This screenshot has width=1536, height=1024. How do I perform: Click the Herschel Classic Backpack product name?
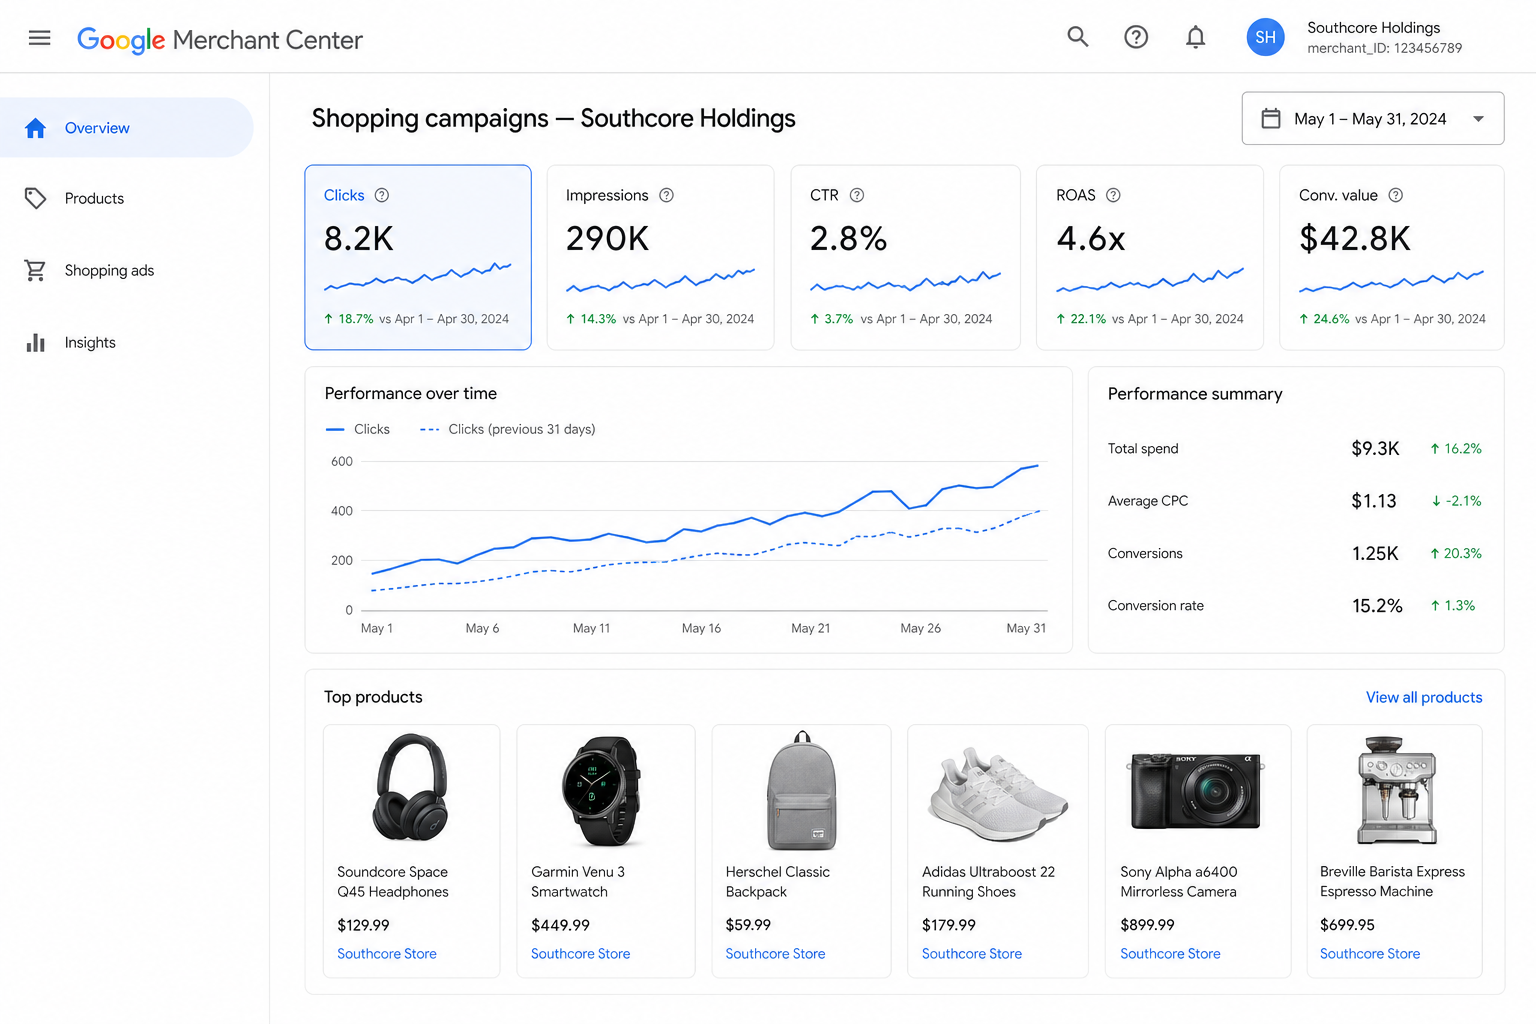click(778, 882)
